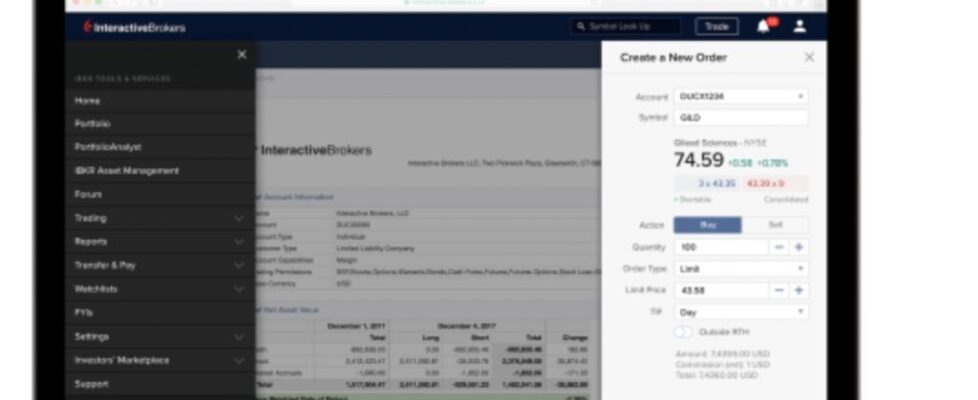Image resolution: width=978 pixels, height=400 pixels.
Task: Select the Sell action
Action: (775, 225)
